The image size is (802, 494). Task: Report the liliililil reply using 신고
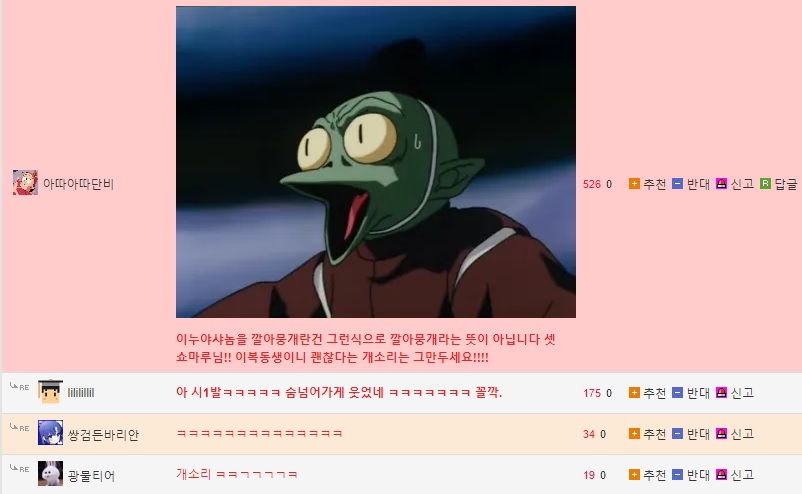734,393
